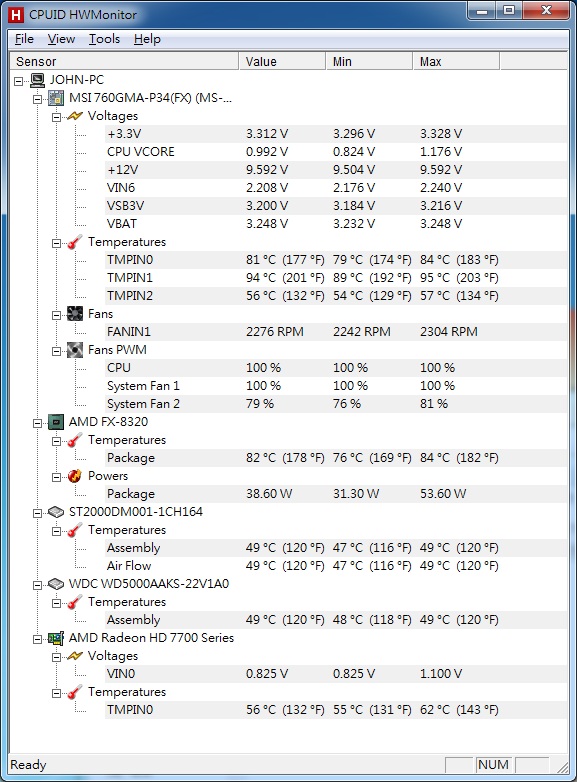This screenshot has width=577, height=782.
Task: Click the MSI motherboard chip icon
Action: pyautogui.click(x=56, y=98)
